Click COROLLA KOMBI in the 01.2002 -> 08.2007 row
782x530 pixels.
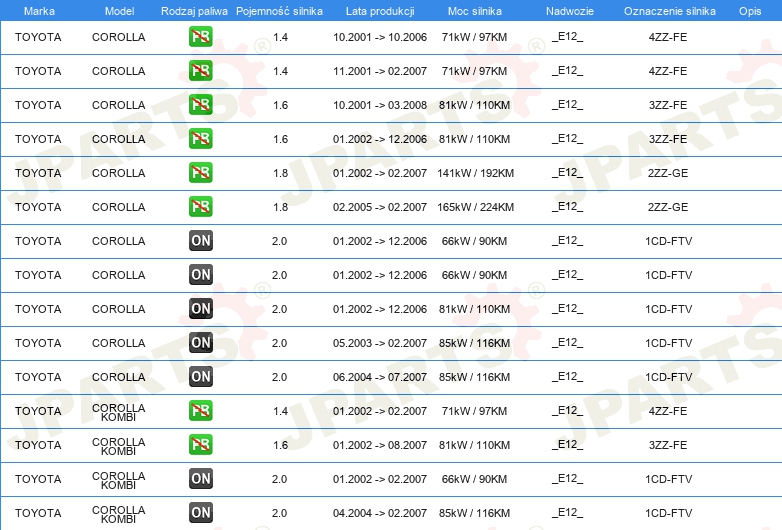119,446
